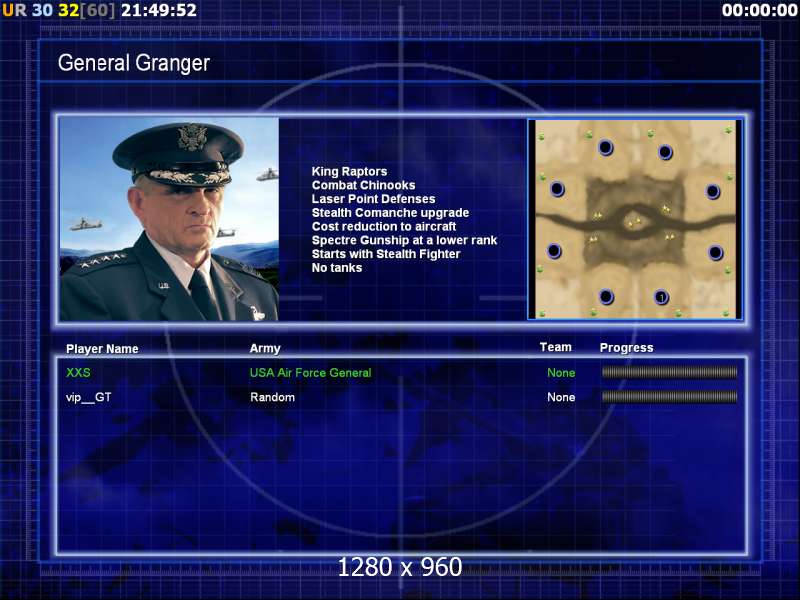The height and width of the screenshot is (600, 800).
Task: Click XXS team value None
Action: click(x=561, y=373)
